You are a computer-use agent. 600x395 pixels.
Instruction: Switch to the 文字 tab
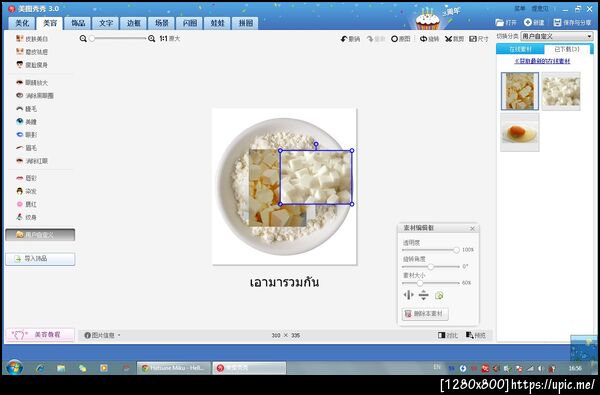(106, 23)
